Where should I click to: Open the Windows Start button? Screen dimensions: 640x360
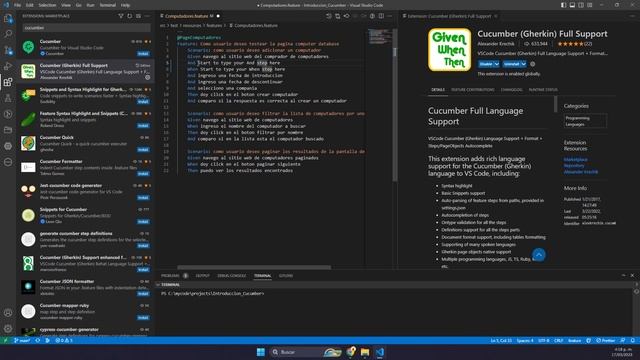coord(260,352)
